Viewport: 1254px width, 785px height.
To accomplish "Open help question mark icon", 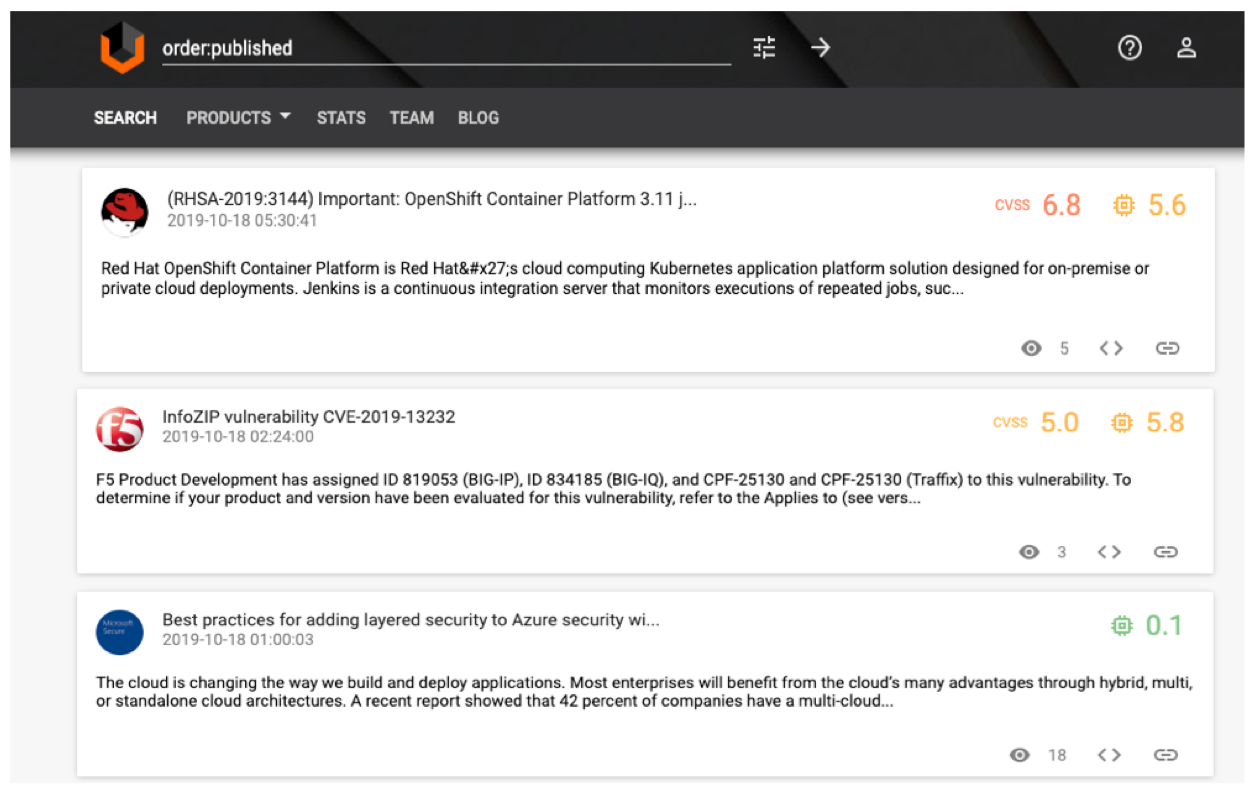I will (x=1130, y=47).
